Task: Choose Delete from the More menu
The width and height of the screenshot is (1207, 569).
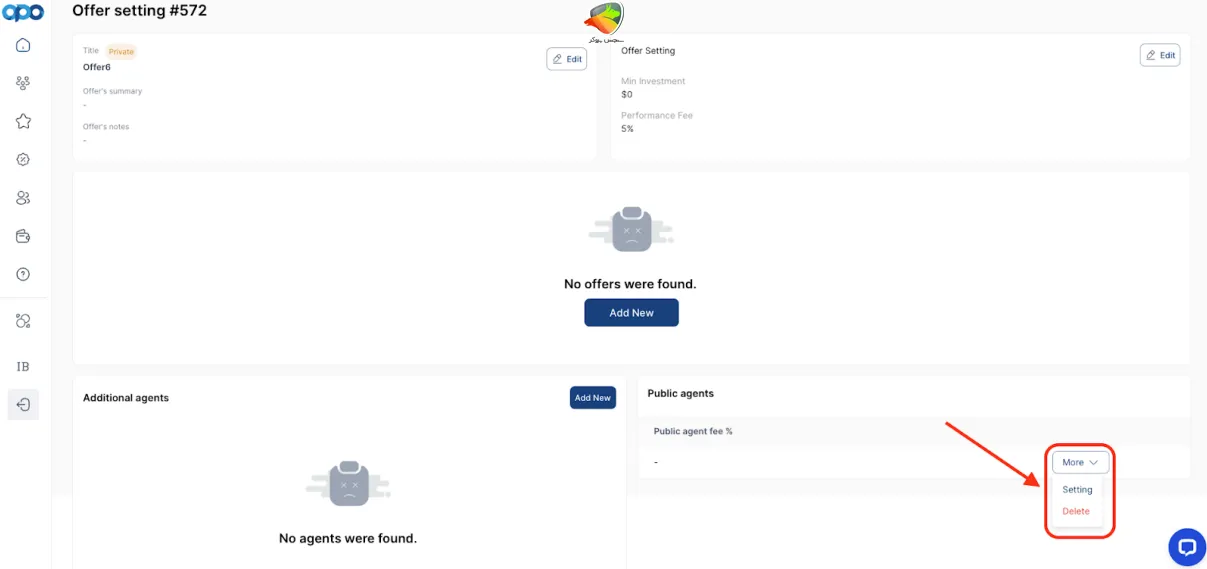Action: [1076, 511]
